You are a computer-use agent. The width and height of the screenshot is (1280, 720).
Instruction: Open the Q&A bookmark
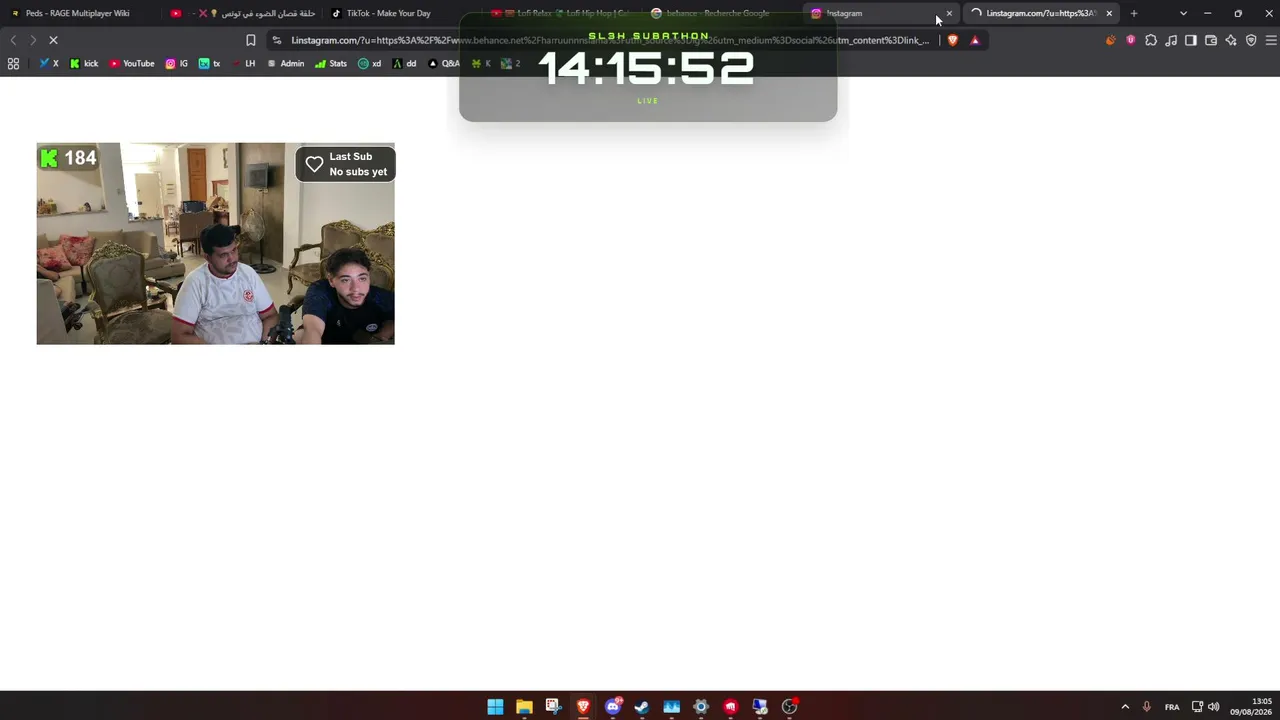(444, 63)
